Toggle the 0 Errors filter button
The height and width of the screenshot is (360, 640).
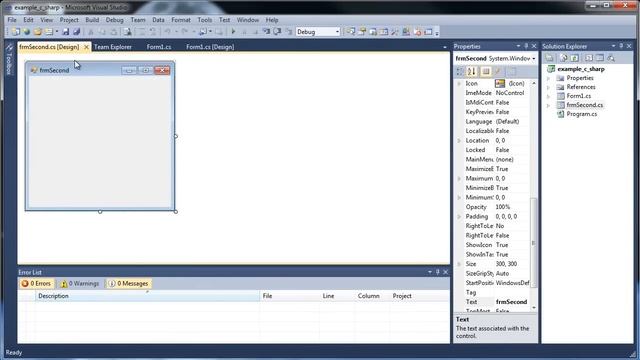click(37, 283)
